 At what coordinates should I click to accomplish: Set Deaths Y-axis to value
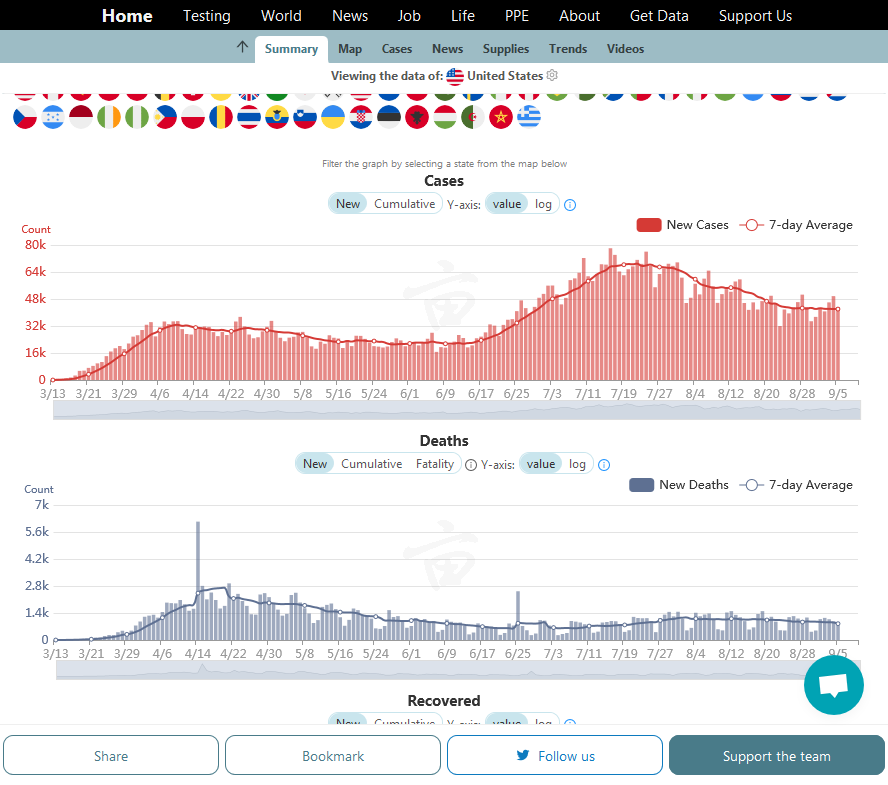pyautogui.click(x=541, y=464)
